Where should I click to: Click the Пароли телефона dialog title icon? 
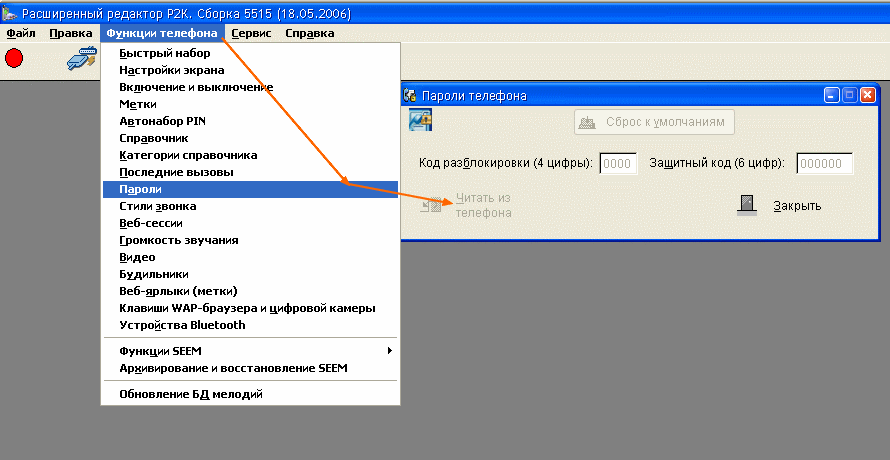pyautogui.click(x=410, y=95)
